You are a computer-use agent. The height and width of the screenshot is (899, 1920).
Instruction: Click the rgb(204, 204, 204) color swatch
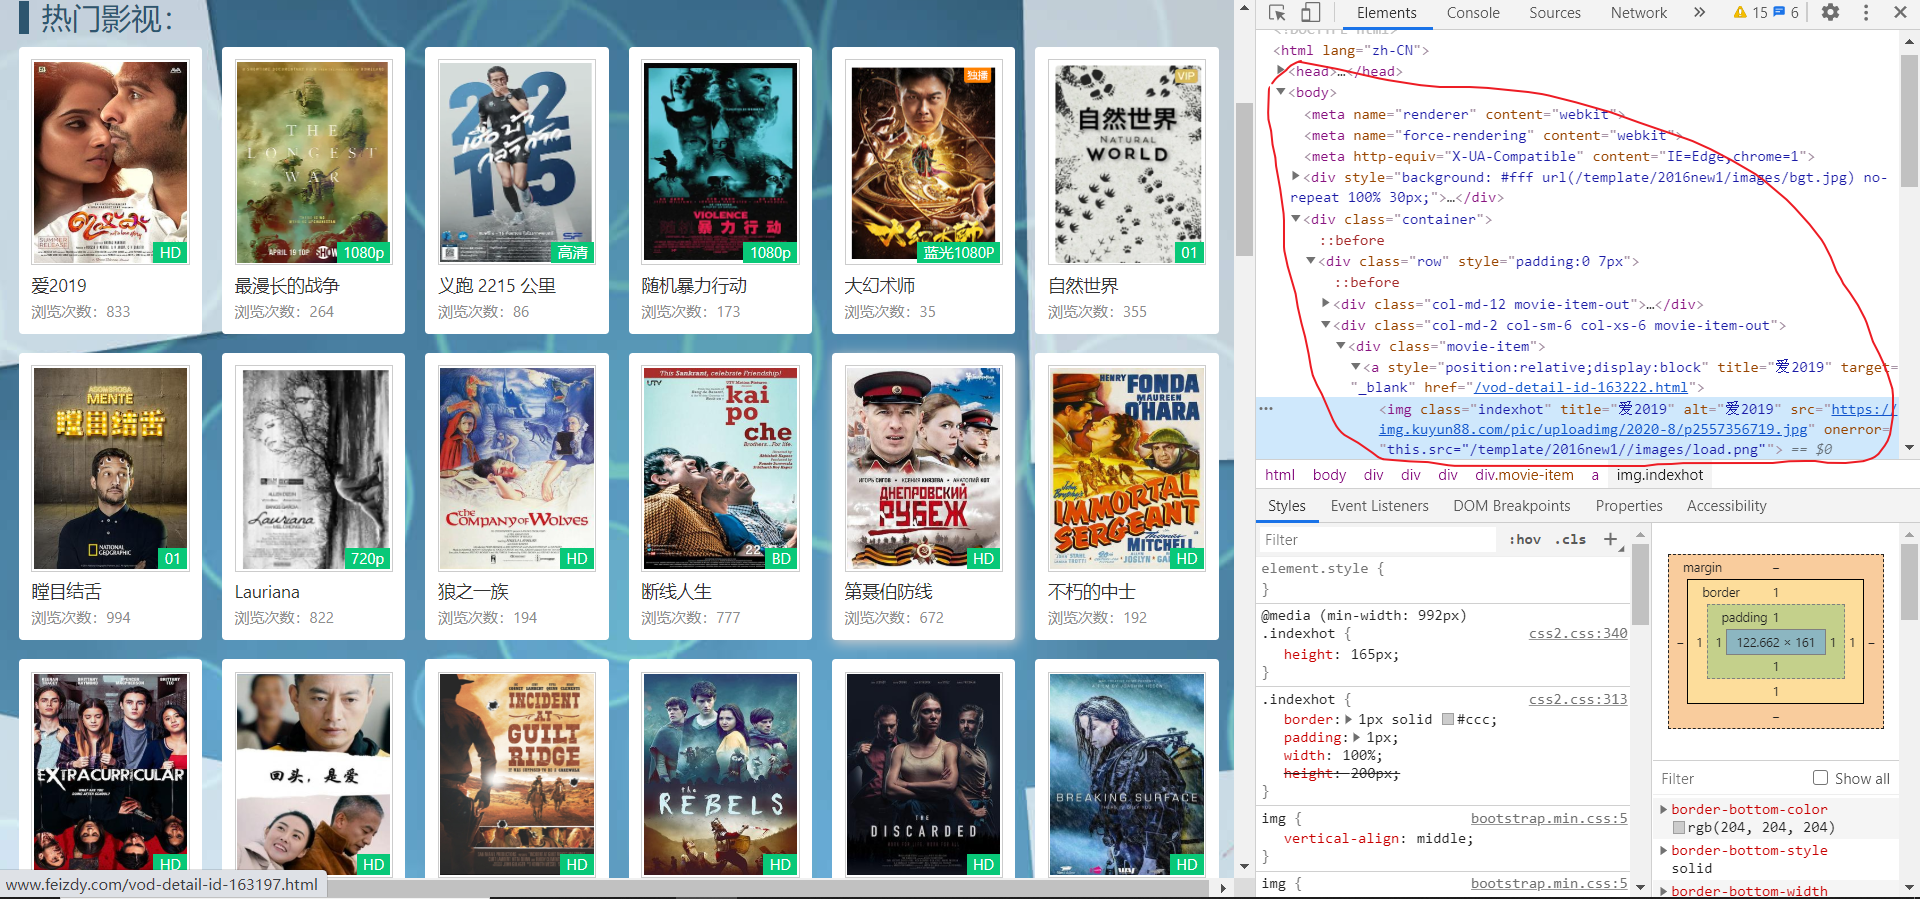tap(1679, 827)
